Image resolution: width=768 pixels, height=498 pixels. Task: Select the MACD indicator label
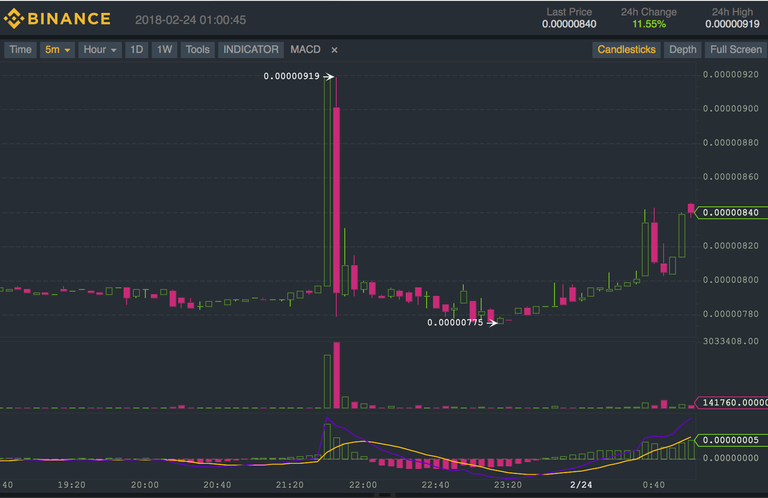click(x=305, y=49)
